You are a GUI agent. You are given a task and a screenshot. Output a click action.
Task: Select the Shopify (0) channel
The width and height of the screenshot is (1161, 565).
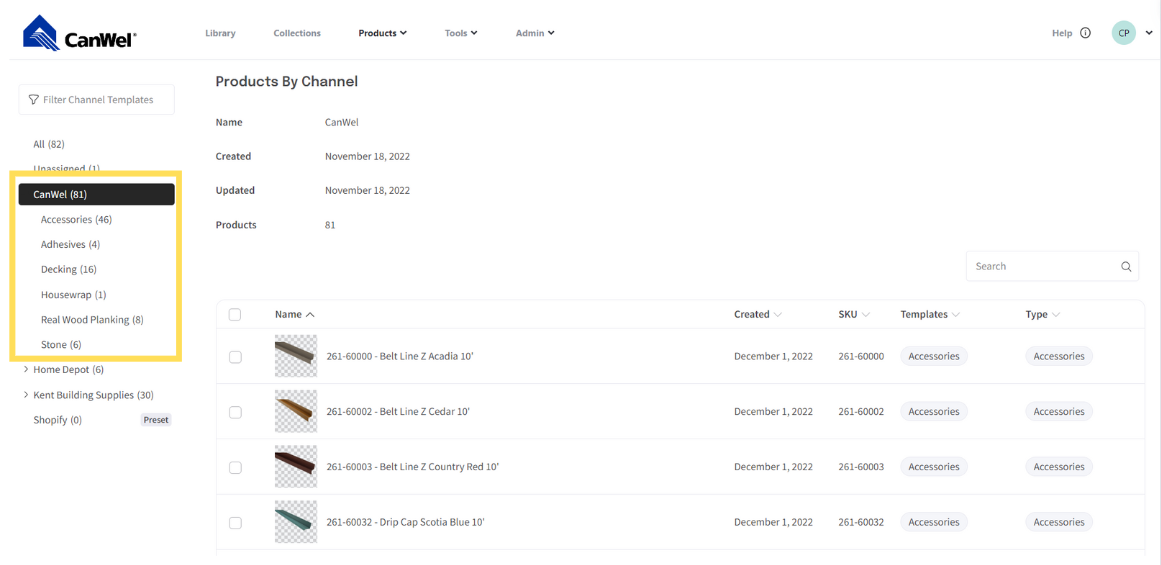tap(58, 420)
